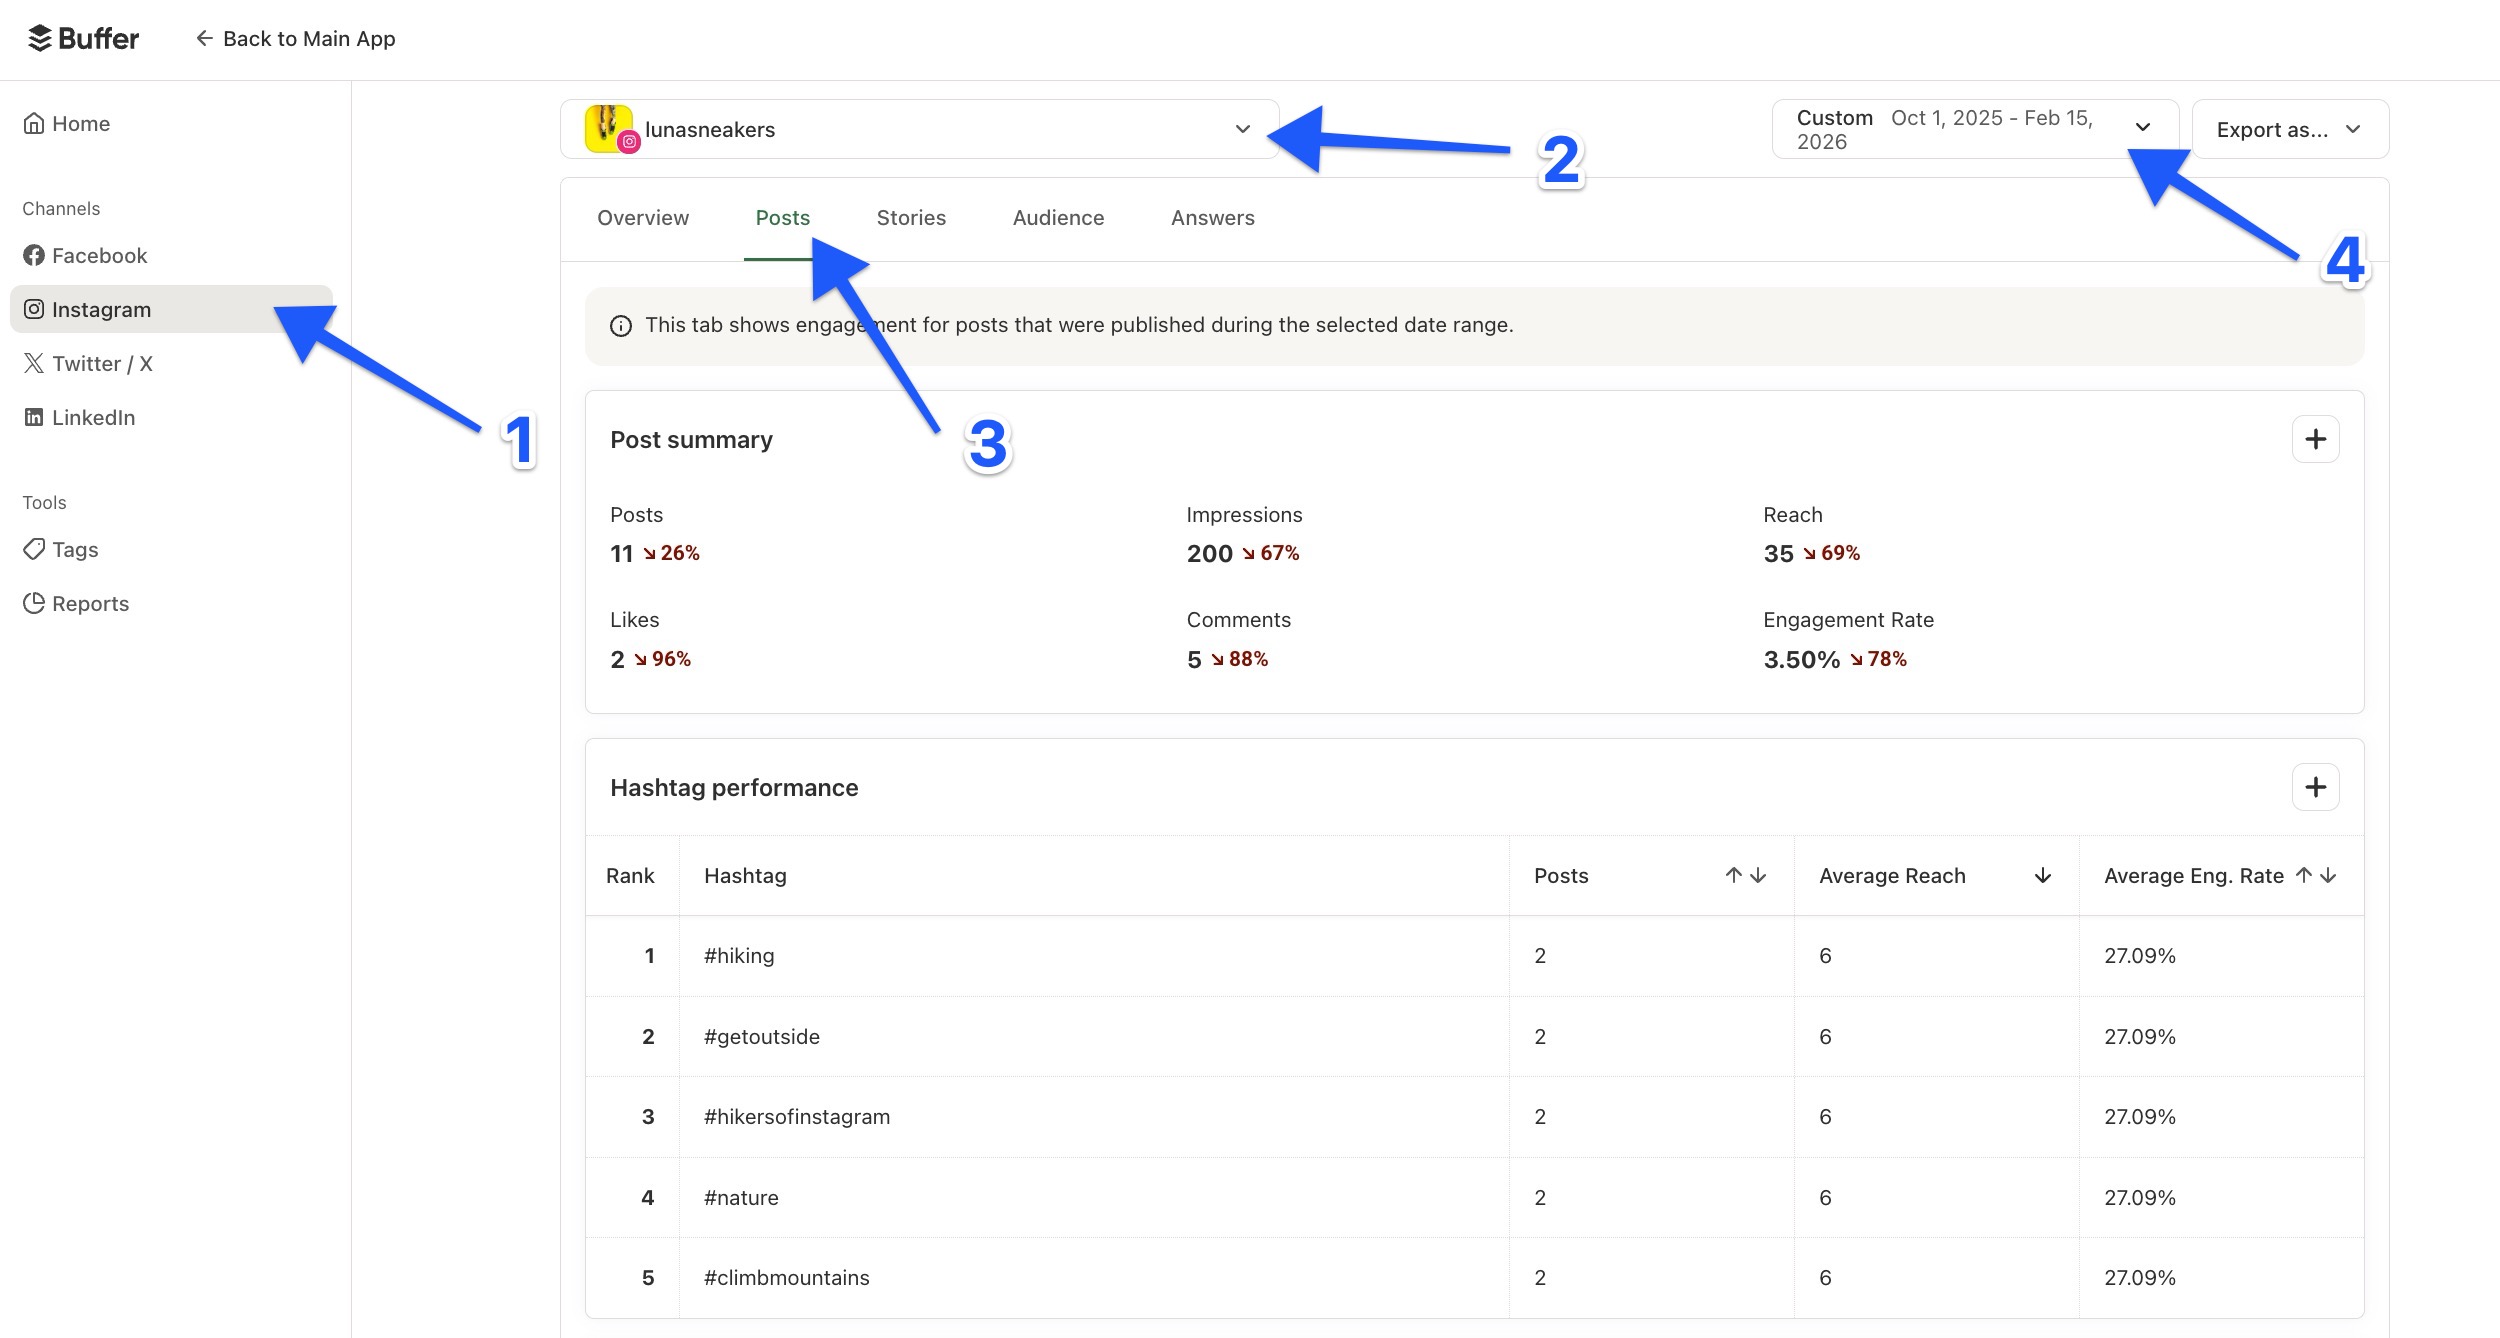Go back to Main App

295,38
